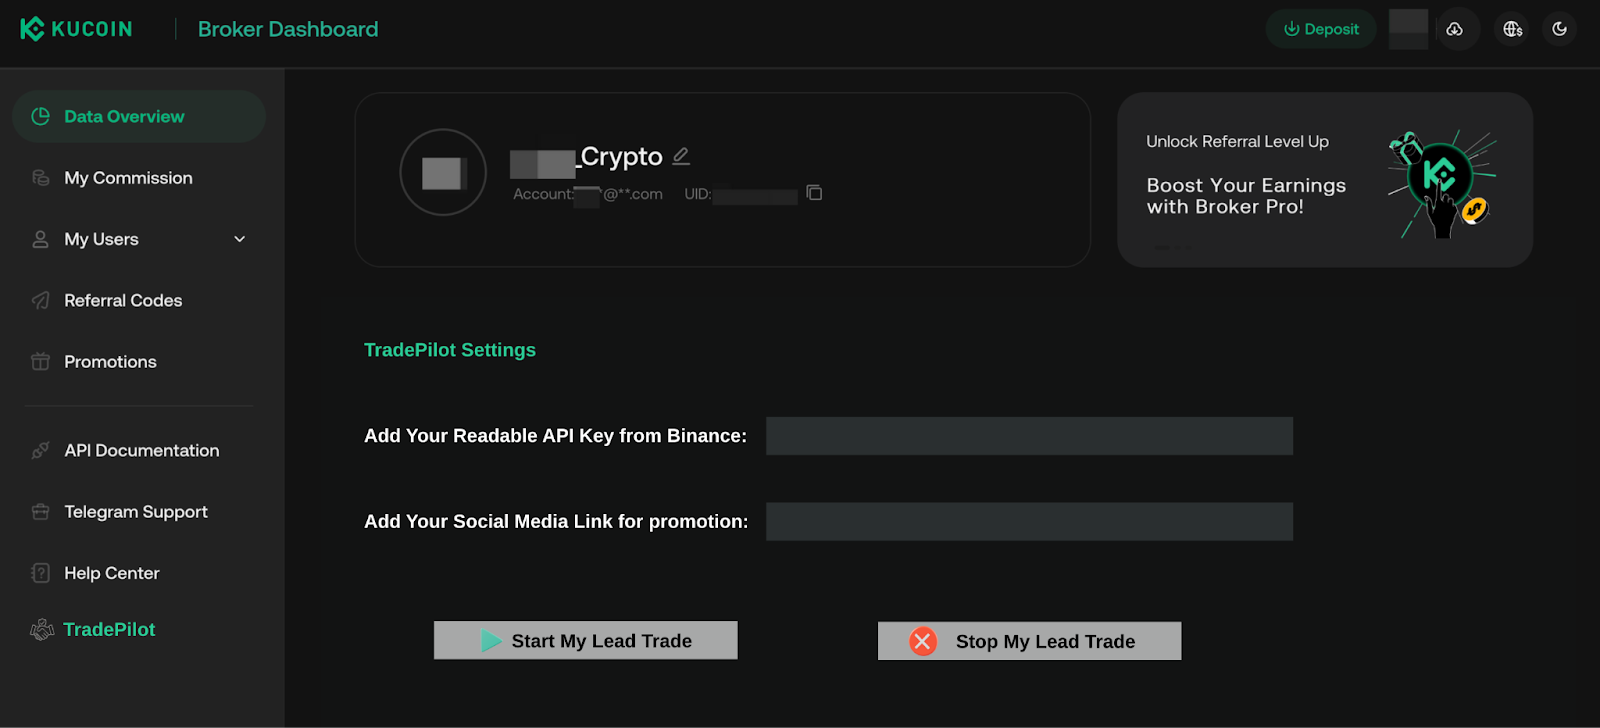Click the profile avatar circle

click(442, 172)
